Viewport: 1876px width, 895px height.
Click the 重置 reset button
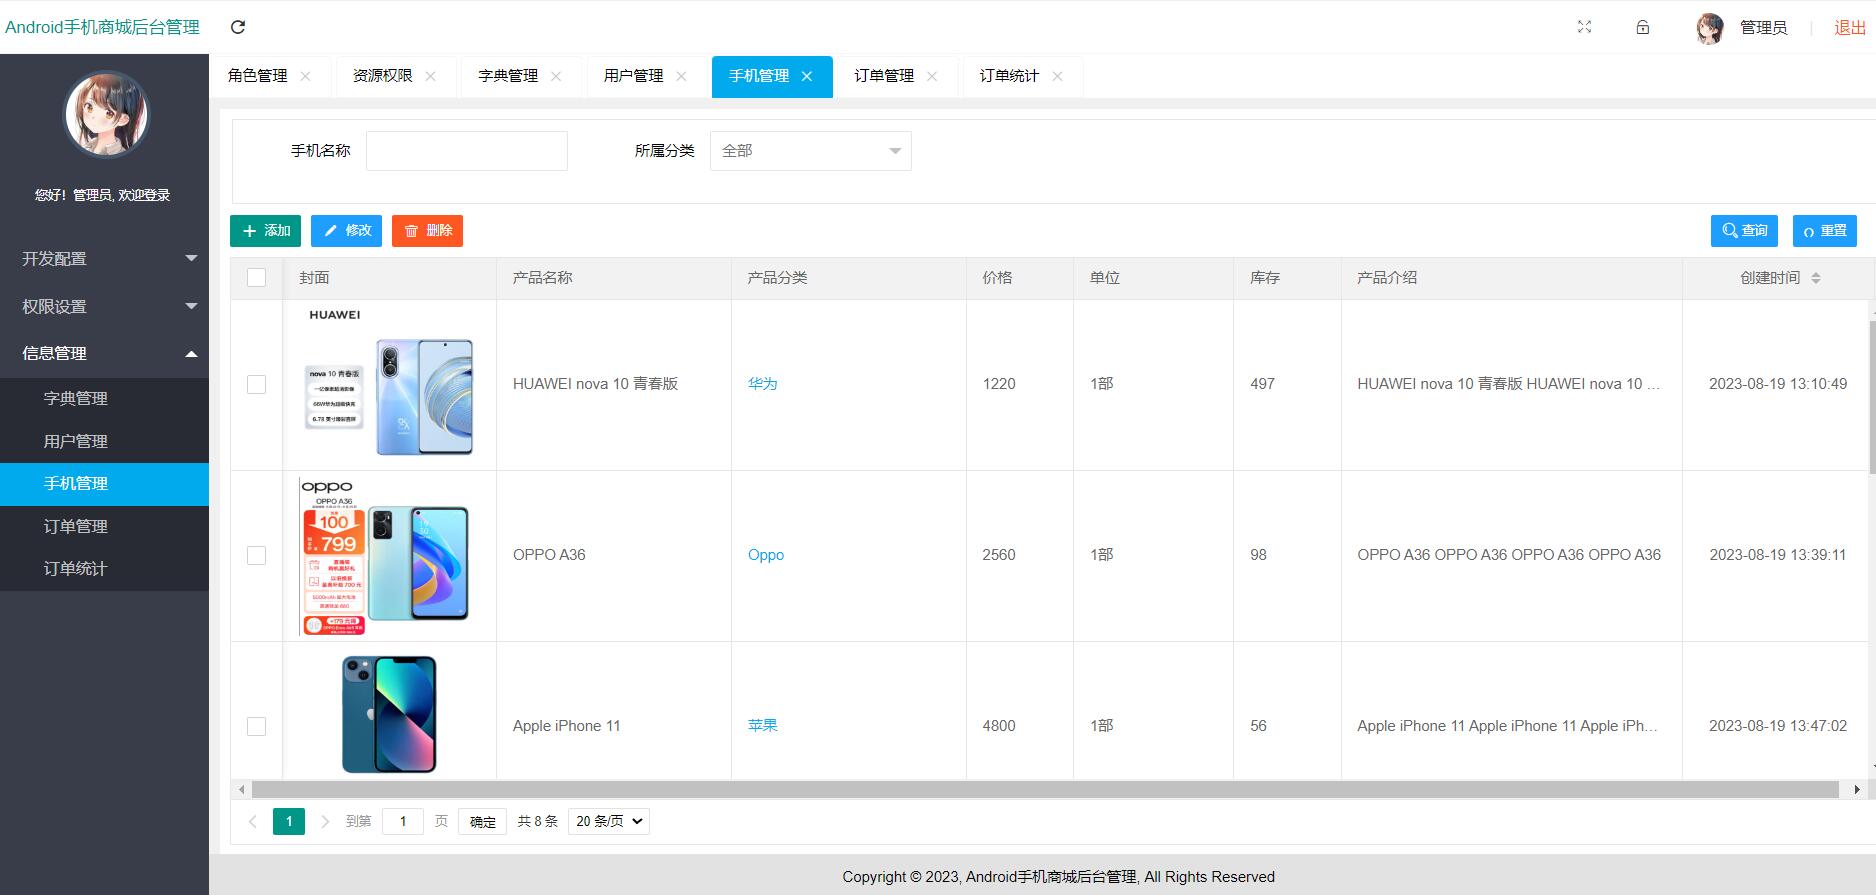(1825, 231)
